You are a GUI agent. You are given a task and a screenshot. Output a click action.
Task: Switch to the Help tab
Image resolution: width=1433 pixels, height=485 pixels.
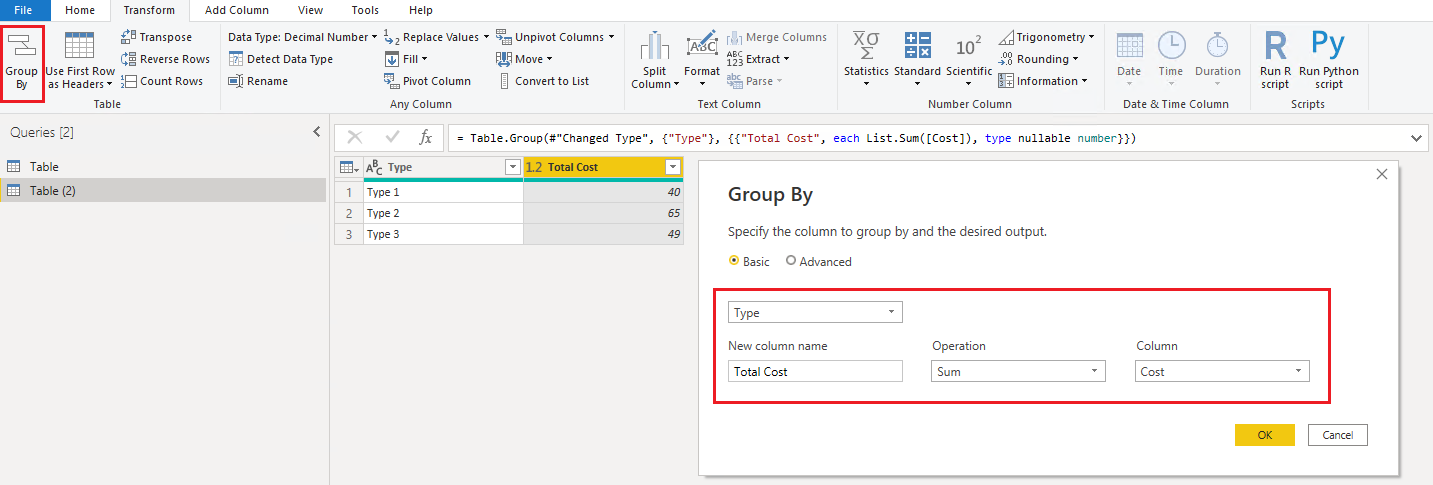pyautogui.click(x=421, y=10)
